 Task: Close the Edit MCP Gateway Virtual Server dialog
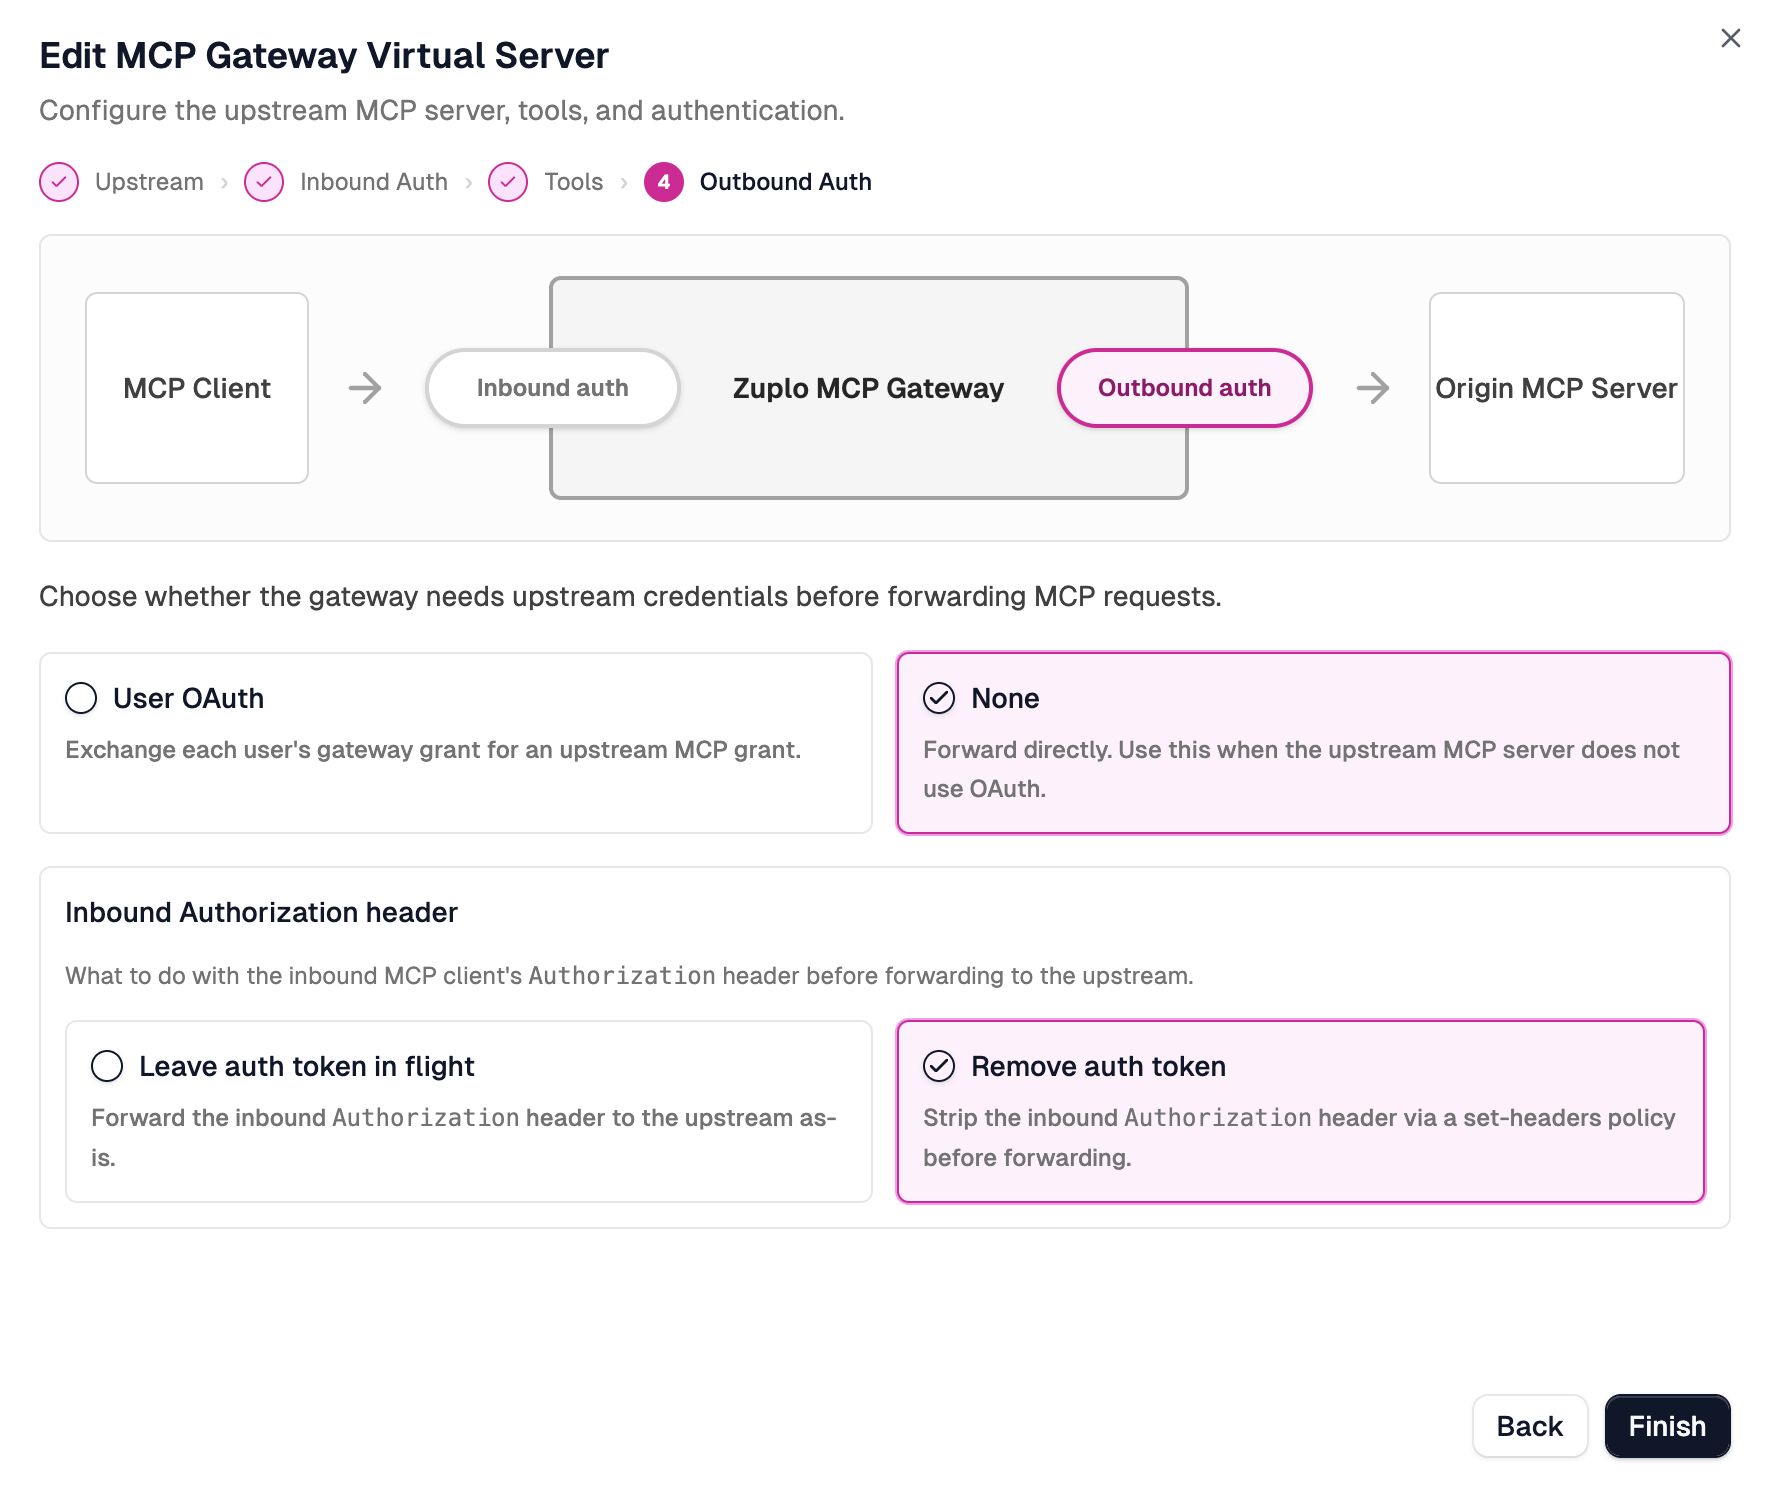1730,38
